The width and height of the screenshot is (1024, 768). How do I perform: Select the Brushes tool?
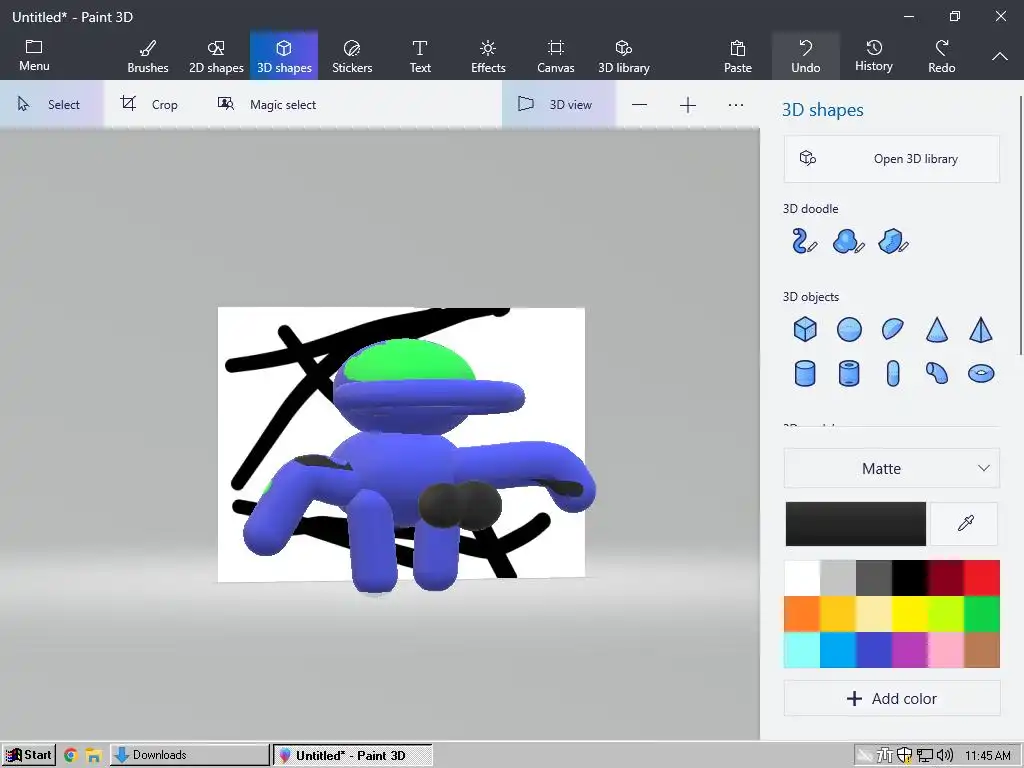click(x=148, y=55)
